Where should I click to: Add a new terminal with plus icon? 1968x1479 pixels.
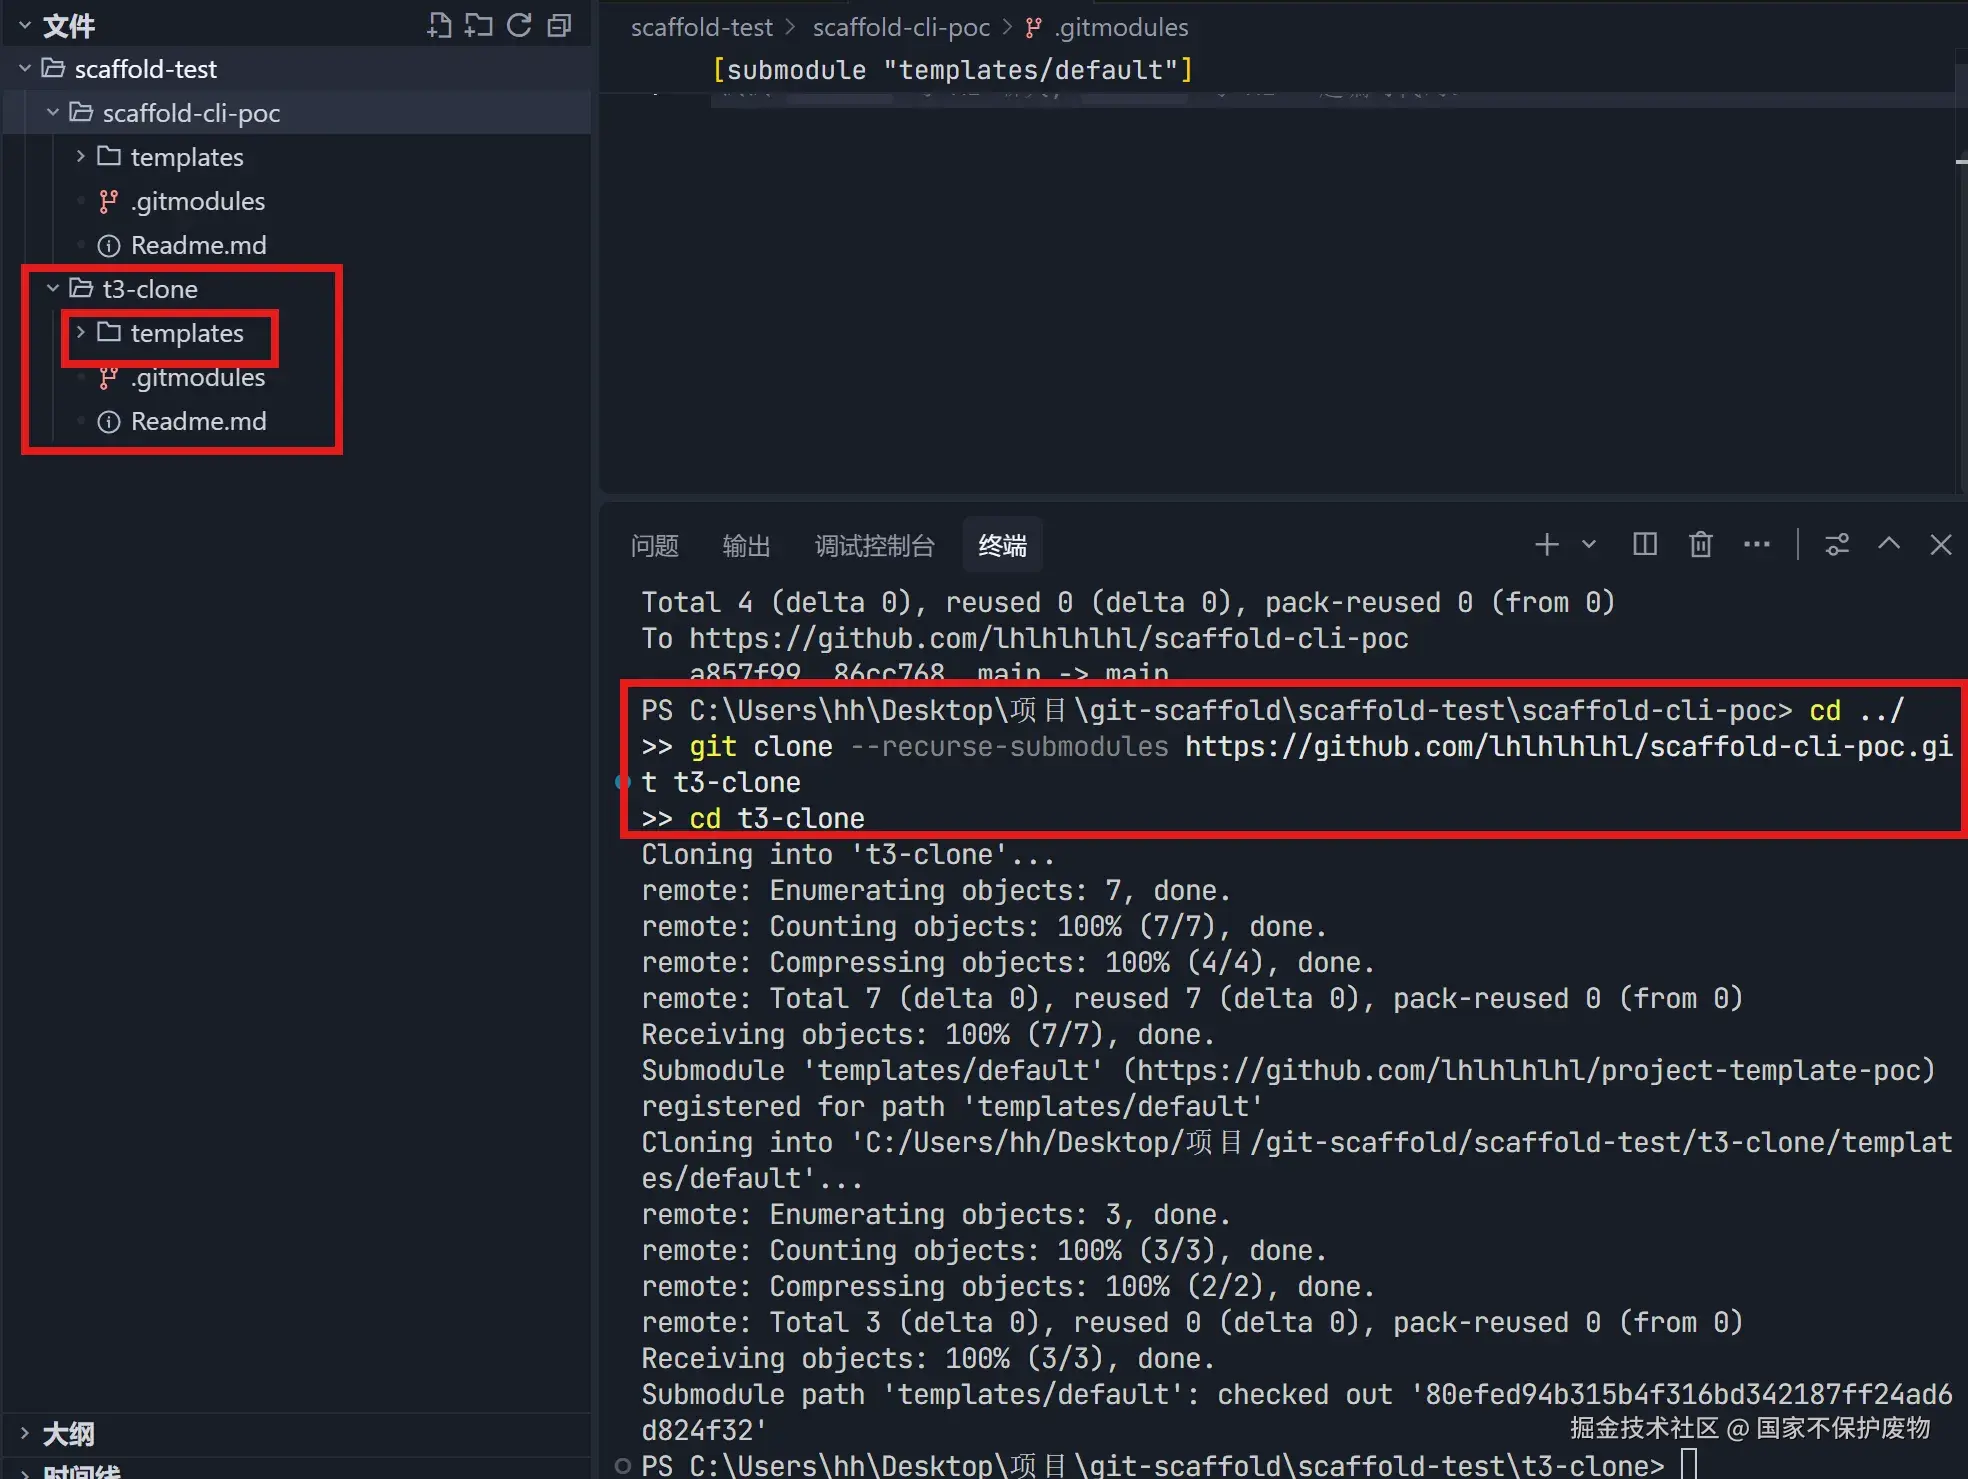pos(1546,545)
